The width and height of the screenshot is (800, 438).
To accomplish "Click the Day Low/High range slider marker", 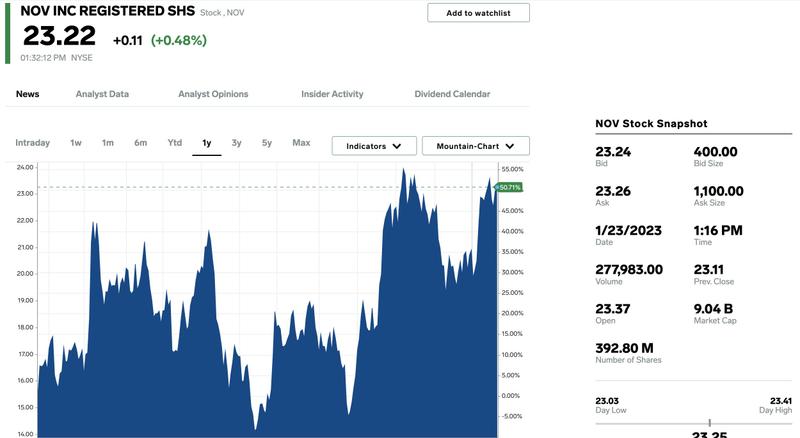I will 710,423.
